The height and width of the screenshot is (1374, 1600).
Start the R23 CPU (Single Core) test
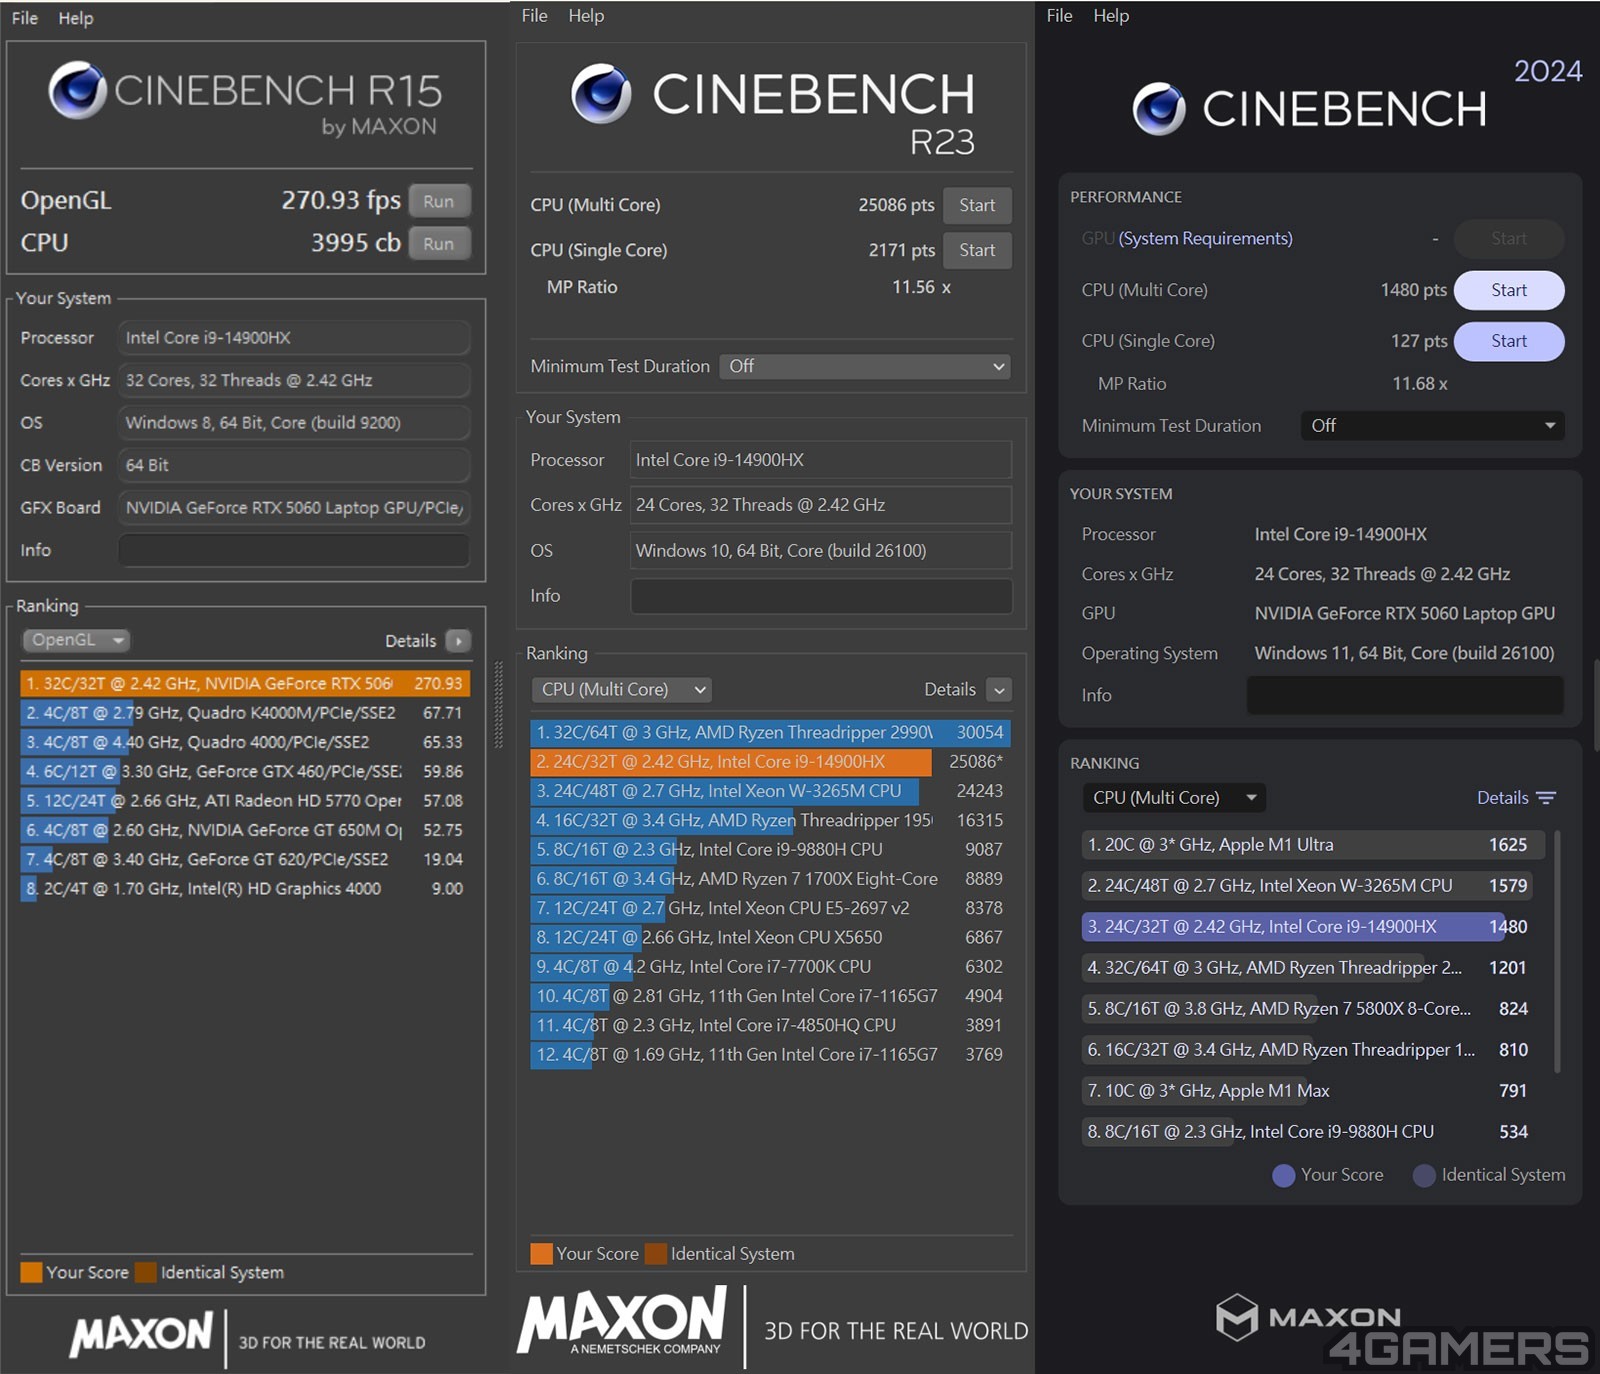point(976,250)
